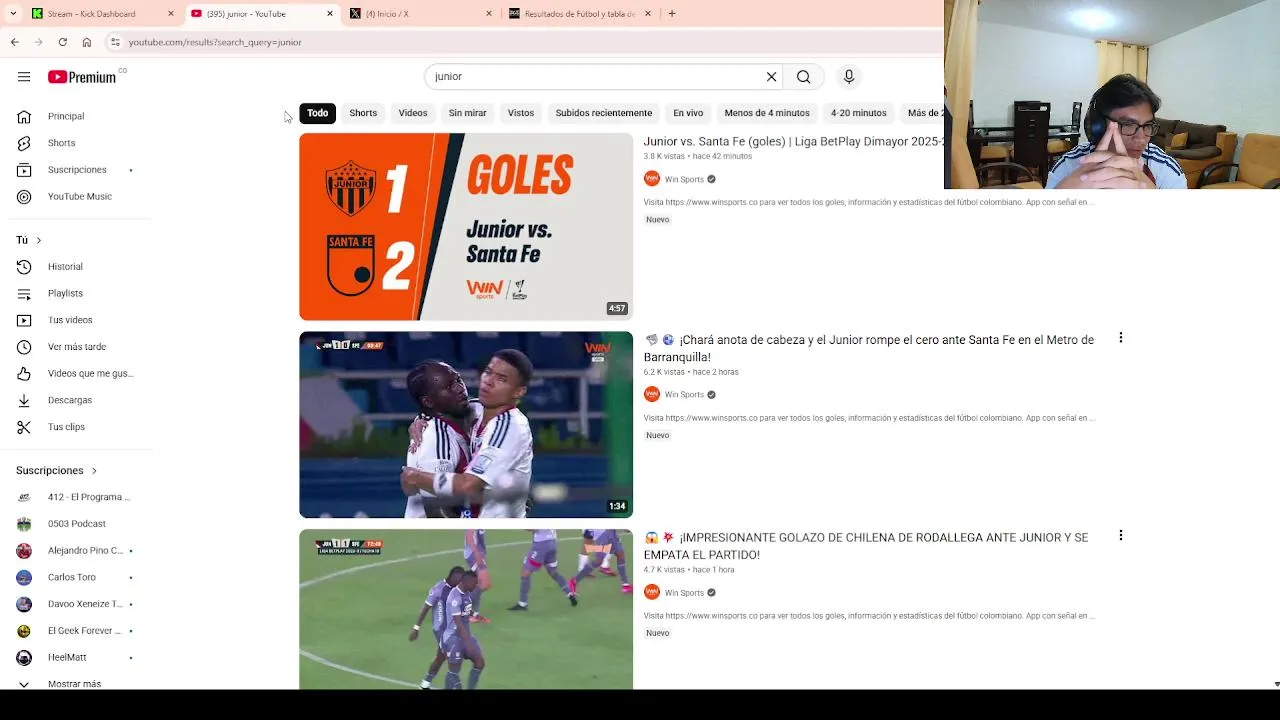Open new browser tab with plus icon
The width and height of the screenshot is (1280, 720).
coord(672,14)
